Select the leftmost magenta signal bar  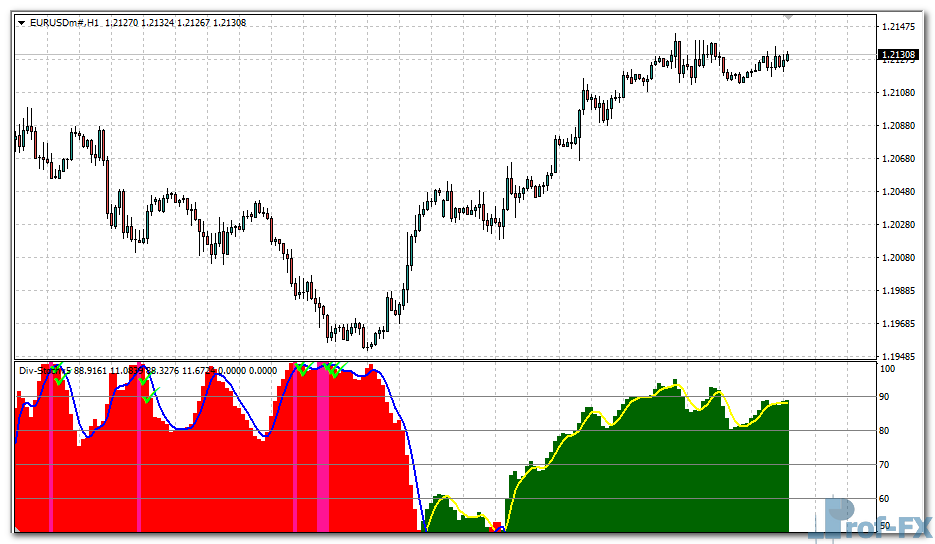50,450
